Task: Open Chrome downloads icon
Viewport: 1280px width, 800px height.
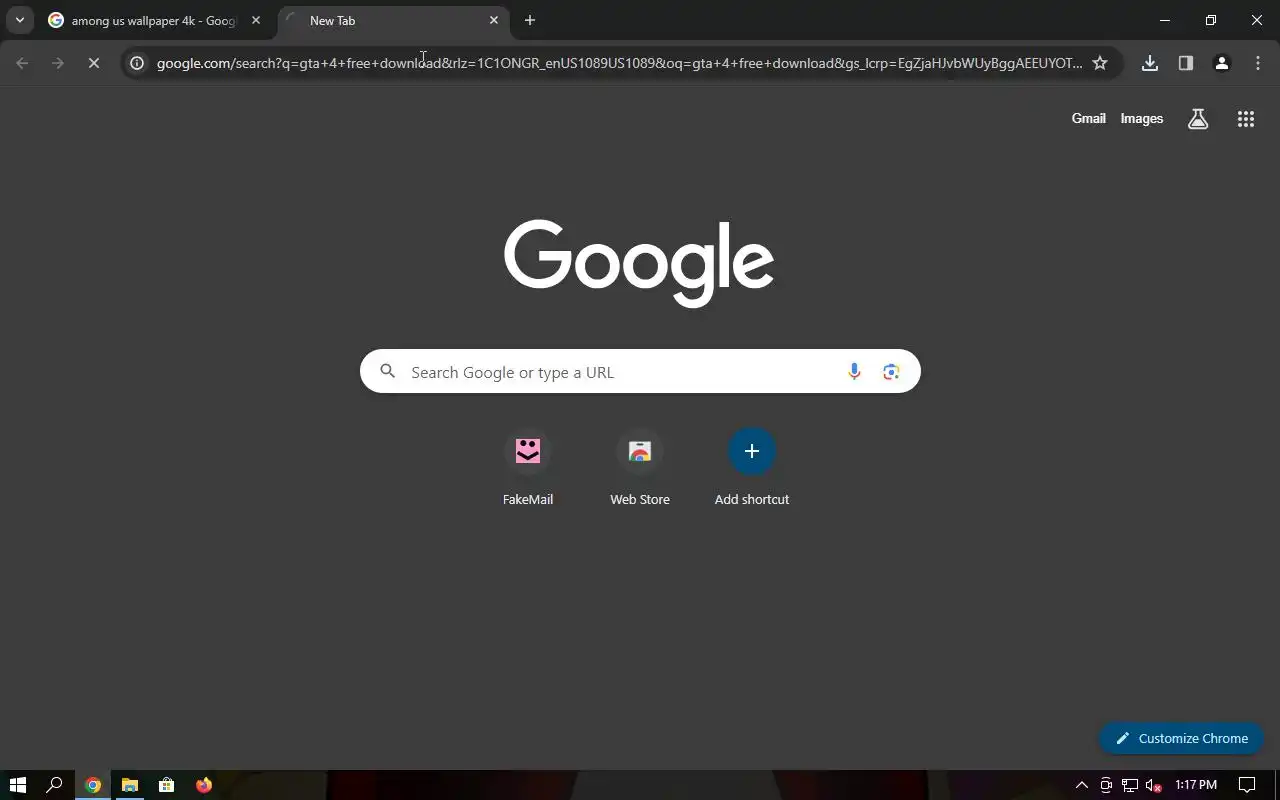Action: [x=1150, y=63]
